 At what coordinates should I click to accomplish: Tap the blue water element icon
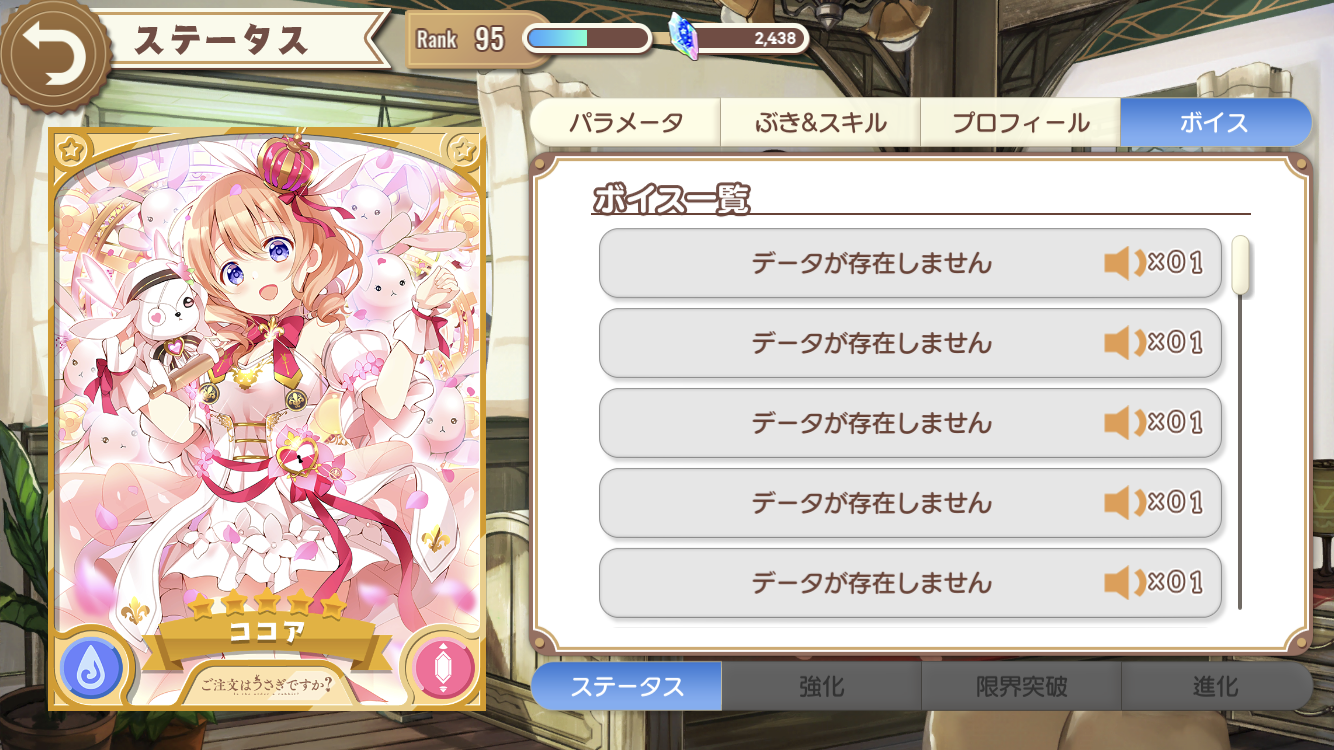pyautogui.click(x=92, y=665)
